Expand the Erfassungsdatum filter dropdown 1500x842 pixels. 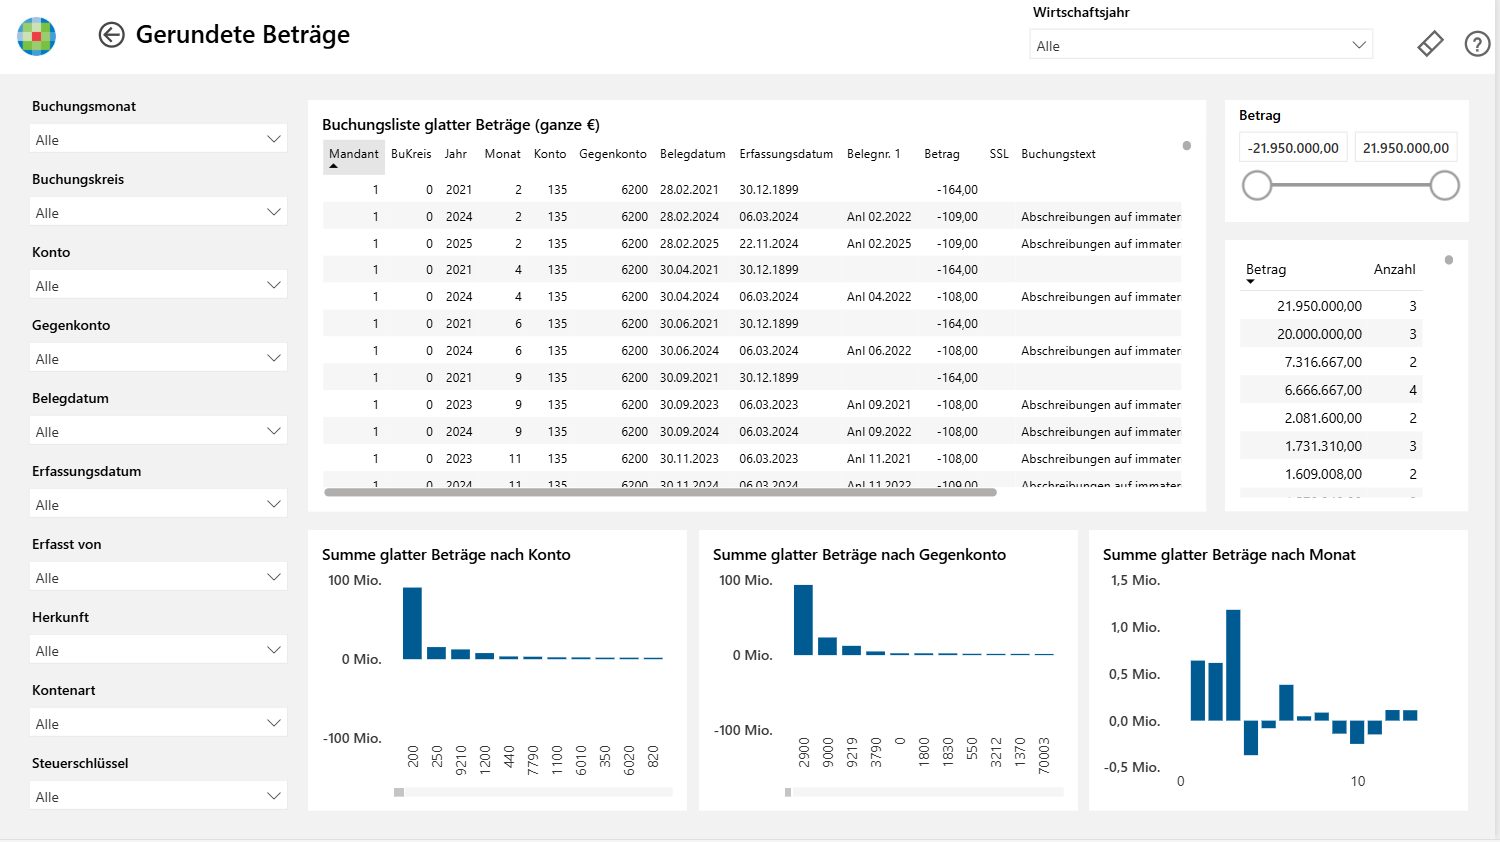click(159, 504)
